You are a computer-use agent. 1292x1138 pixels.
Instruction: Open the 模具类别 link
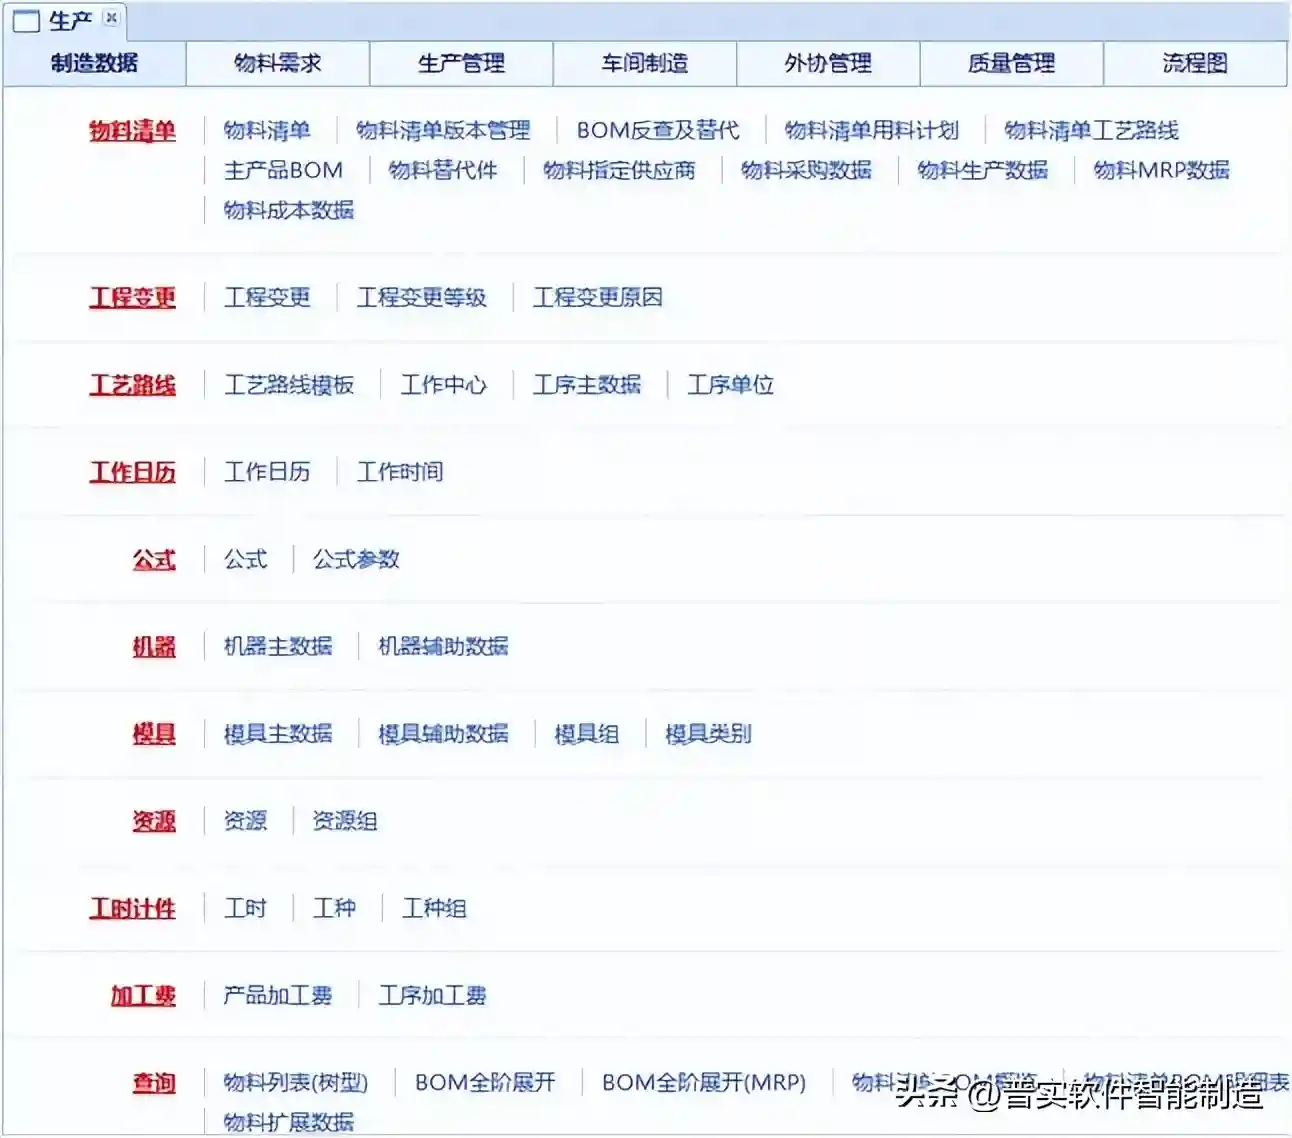707,734
